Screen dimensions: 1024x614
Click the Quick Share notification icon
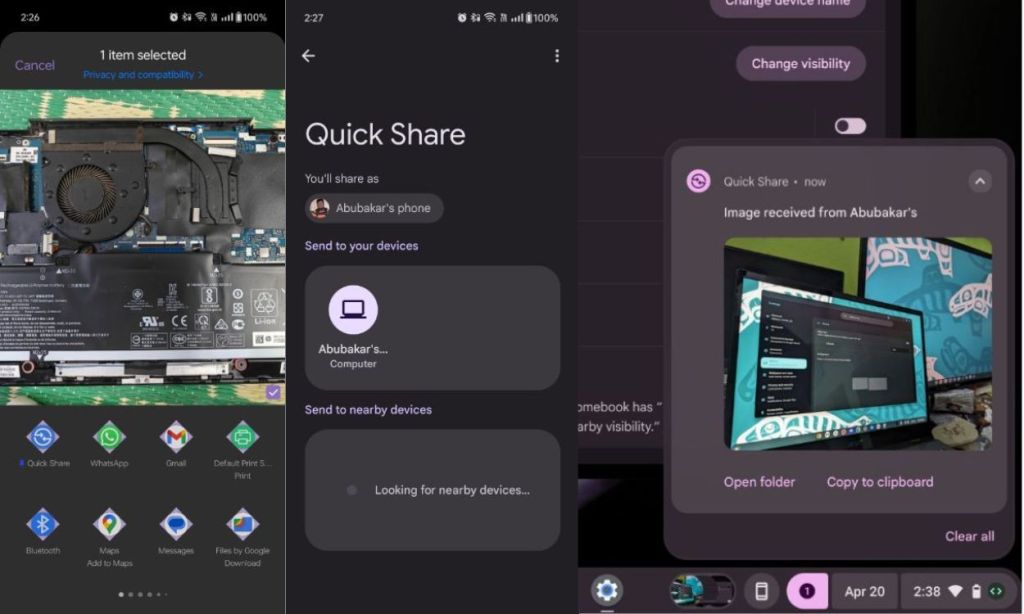698,181
